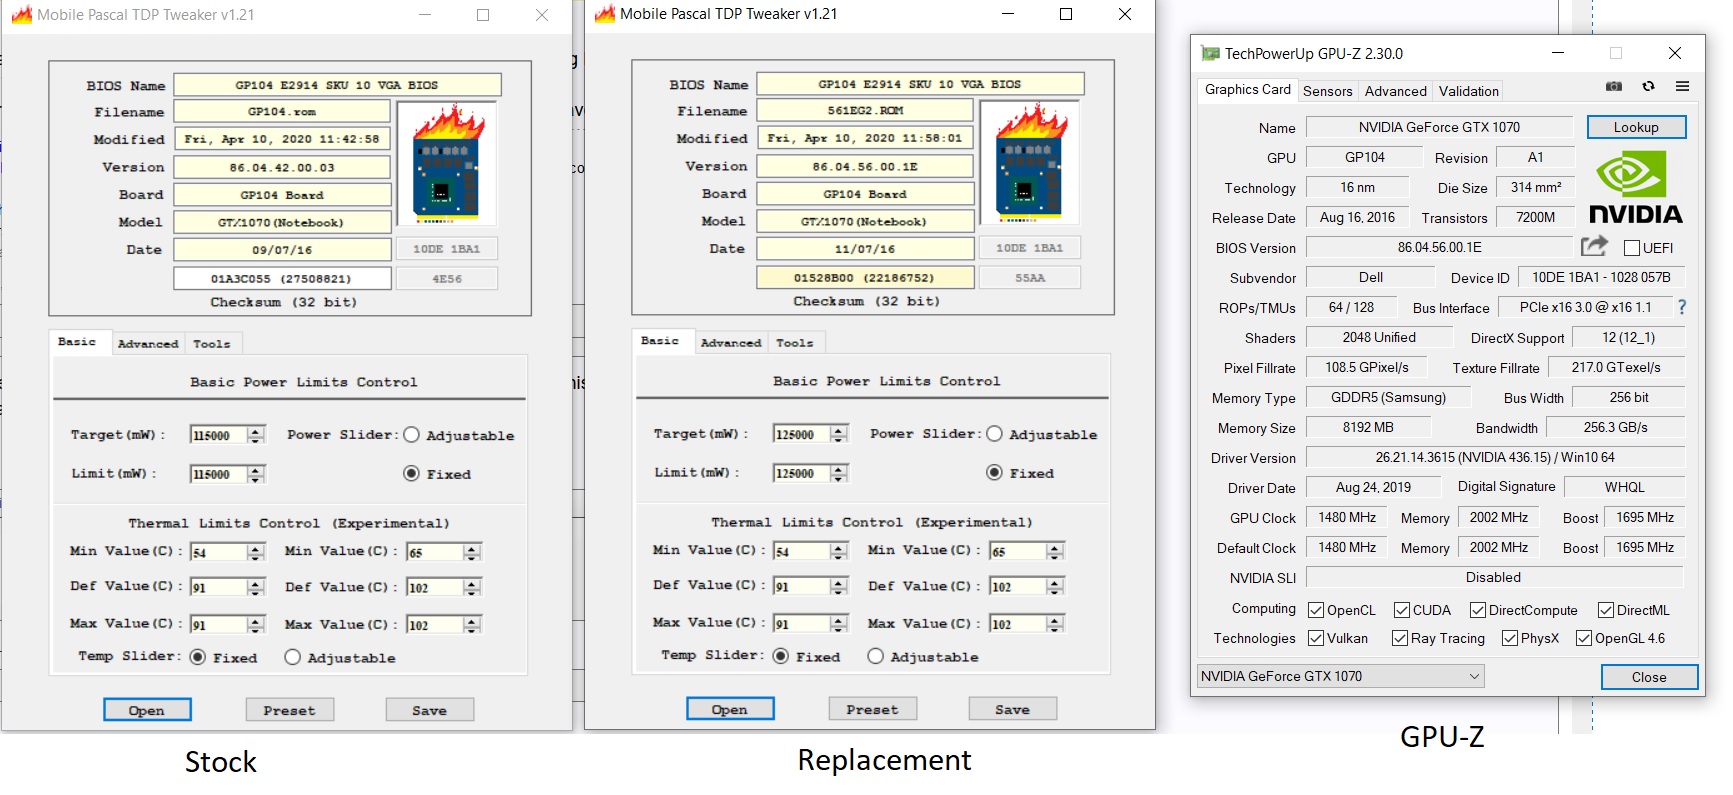Click Target 125000 stepper in Replacement window

pyautogui.click(x=839, y=434)
